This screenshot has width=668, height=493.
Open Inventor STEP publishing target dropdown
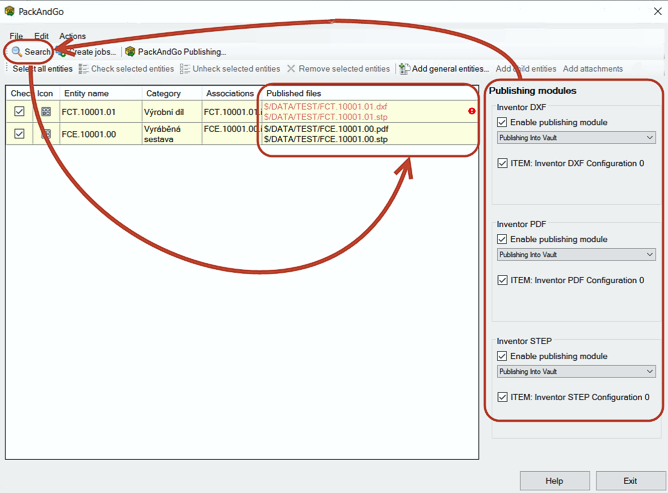576,372
